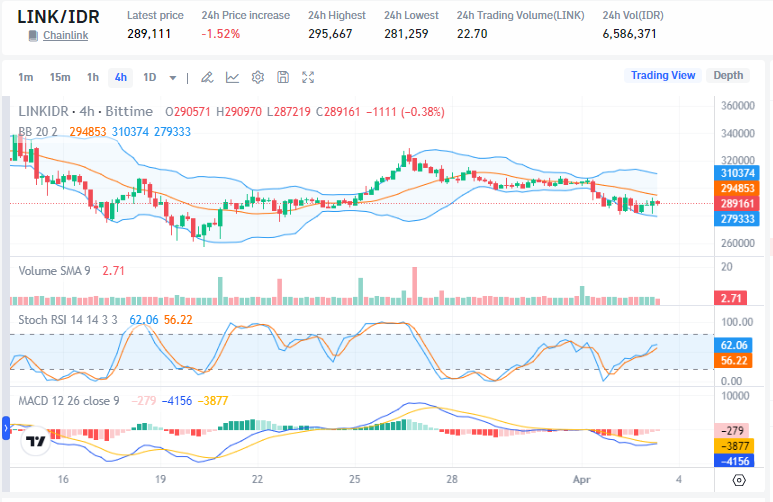Click the -1.52% price change value
Screen dimensions: 773x502
click(220, 34)
